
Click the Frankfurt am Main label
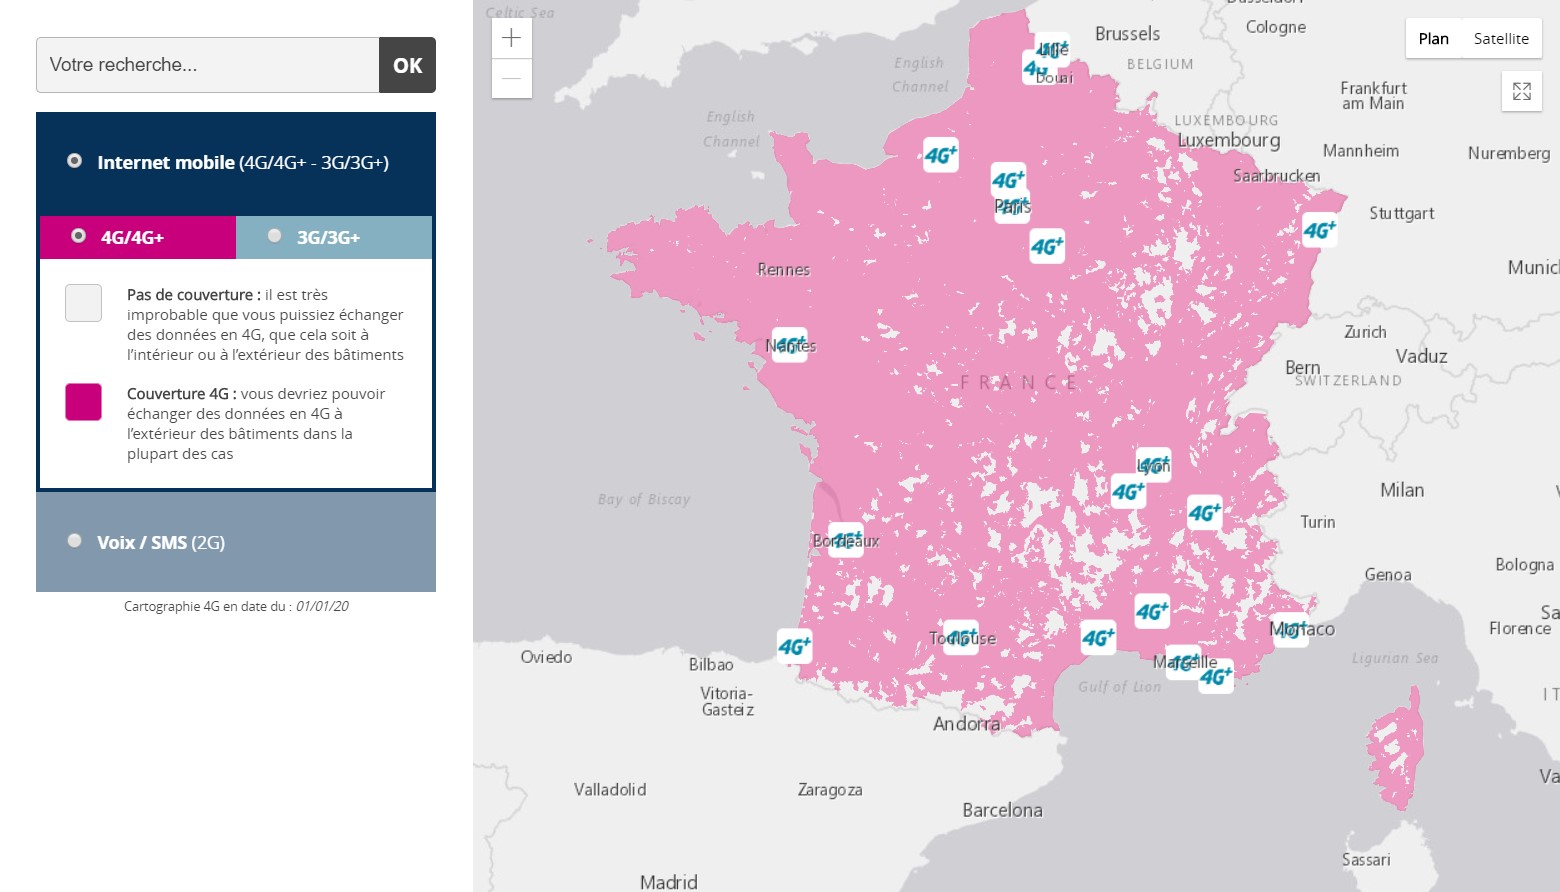coord(1373,96)
